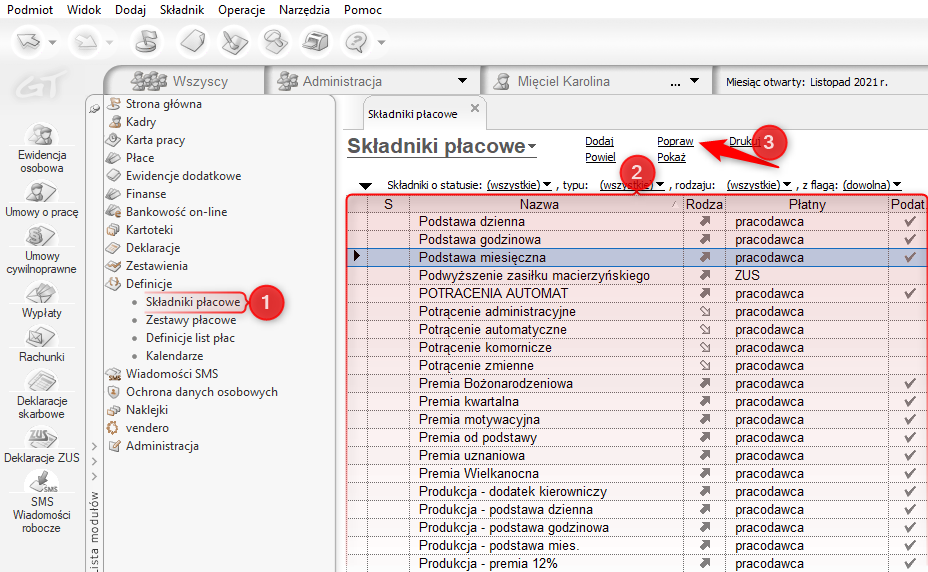Open z flagą (dowolna) filter dropdown
Viewport: 928px width, 572px height.
click(x=872, y=185)
